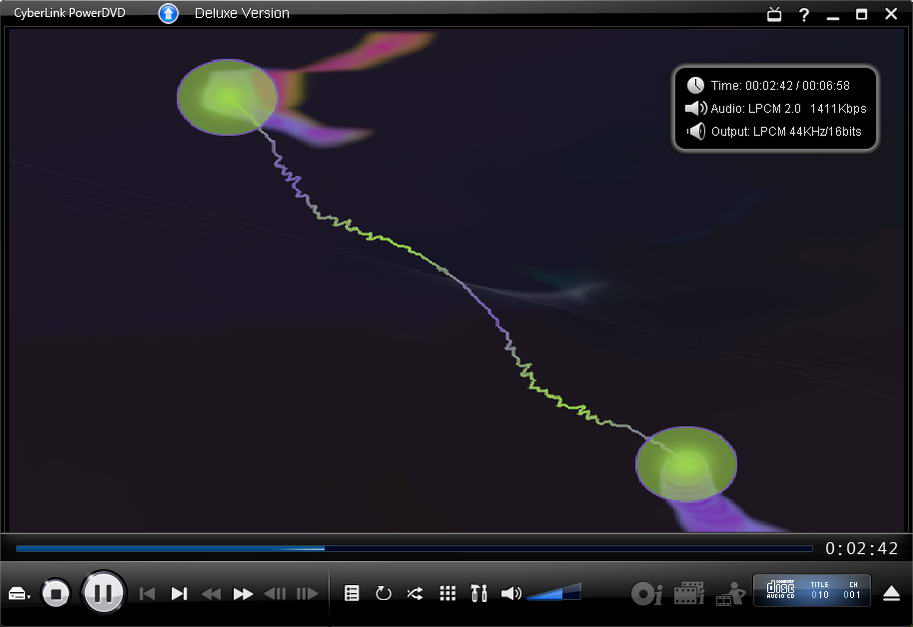Click the disc information icon
Viewport: 913px width, 627px height.
pyautogui.click(x=646, y=593)
